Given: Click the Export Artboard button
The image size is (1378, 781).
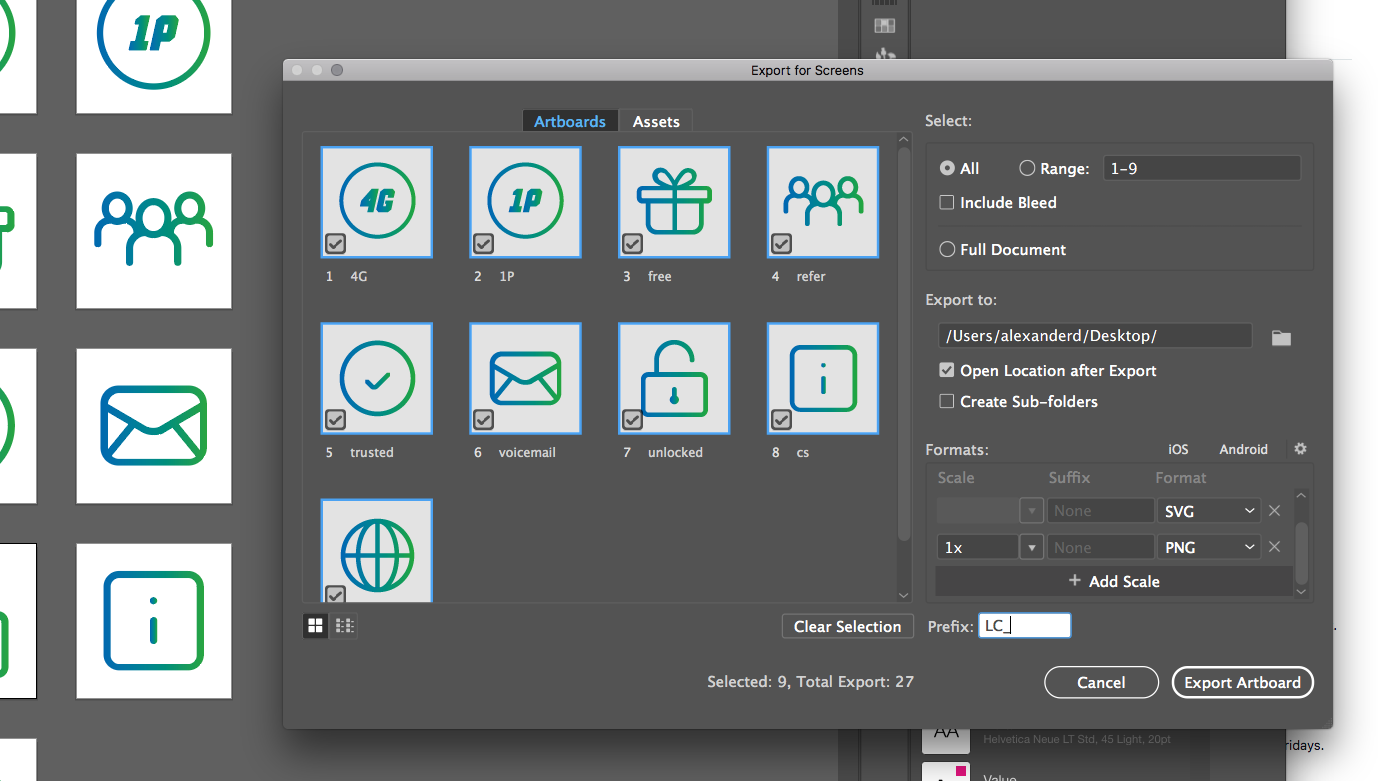Looking at the screenshot, I should pos(1242,682).
